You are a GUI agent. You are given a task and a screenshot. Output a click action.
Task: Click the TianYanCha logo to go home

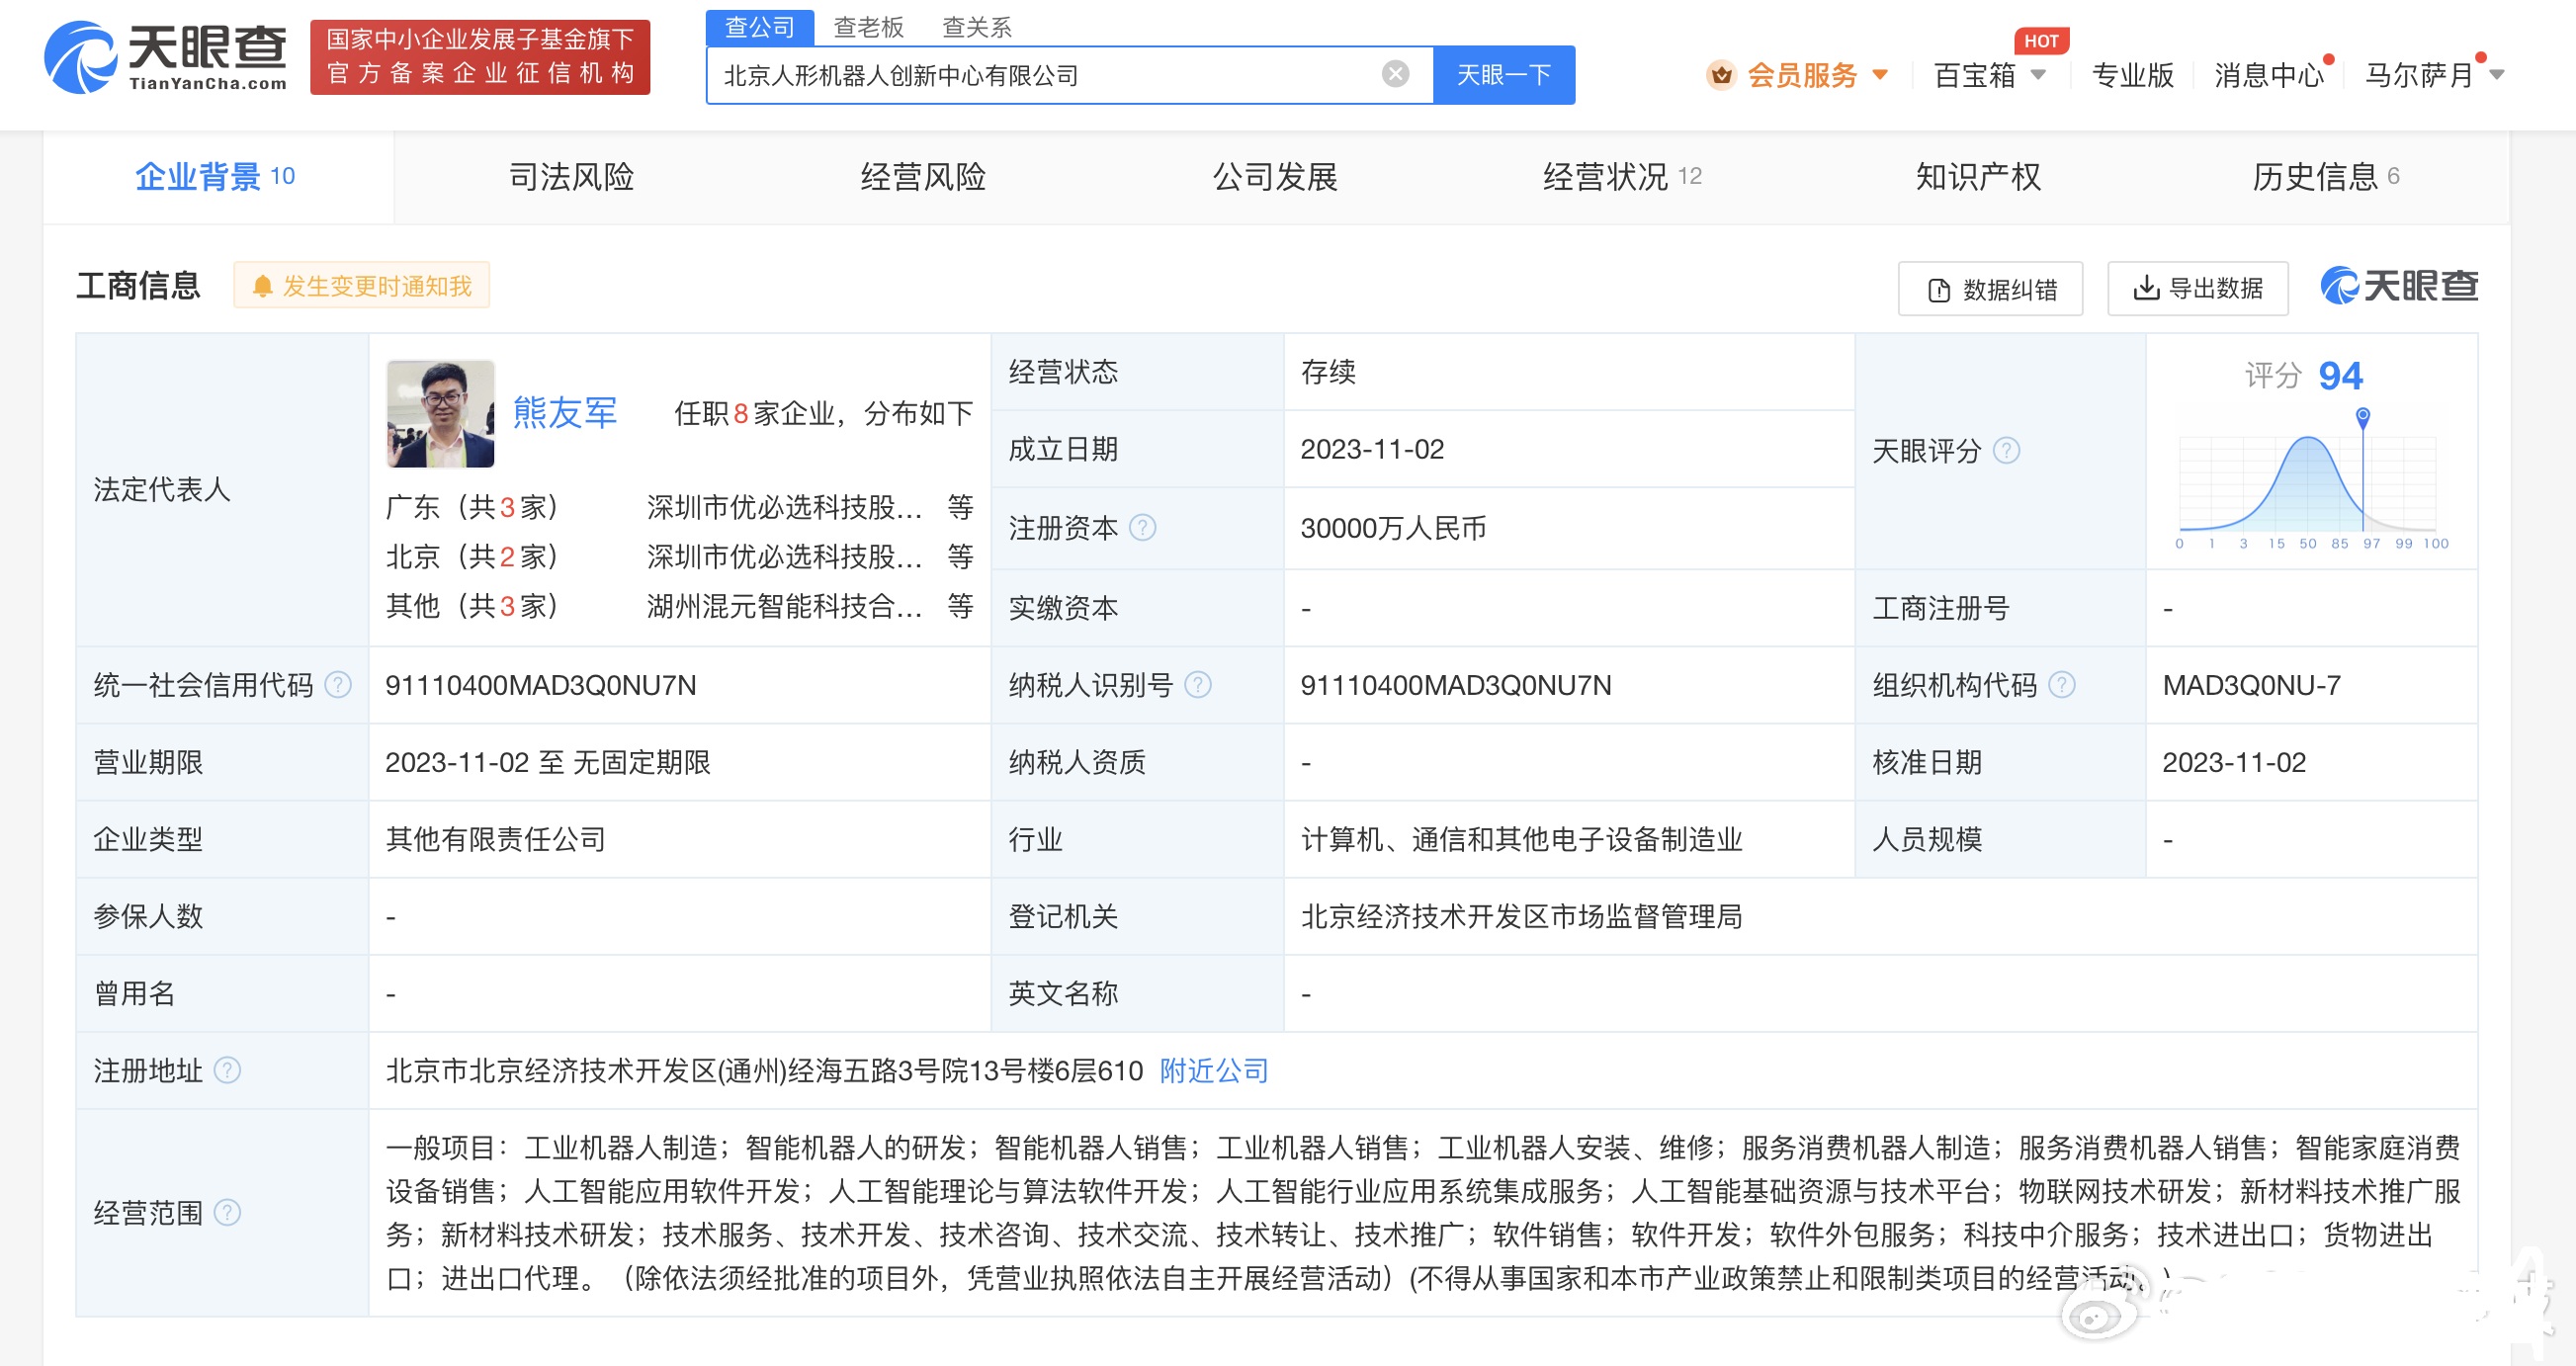coord(166,58)
